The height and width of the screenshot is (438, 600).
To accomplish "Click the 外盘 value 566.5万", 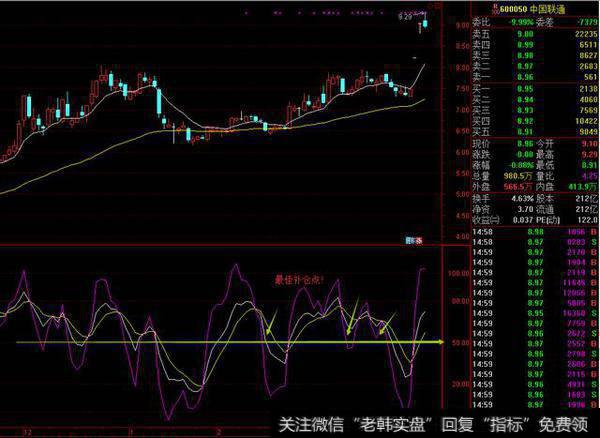I will point(519,187).
